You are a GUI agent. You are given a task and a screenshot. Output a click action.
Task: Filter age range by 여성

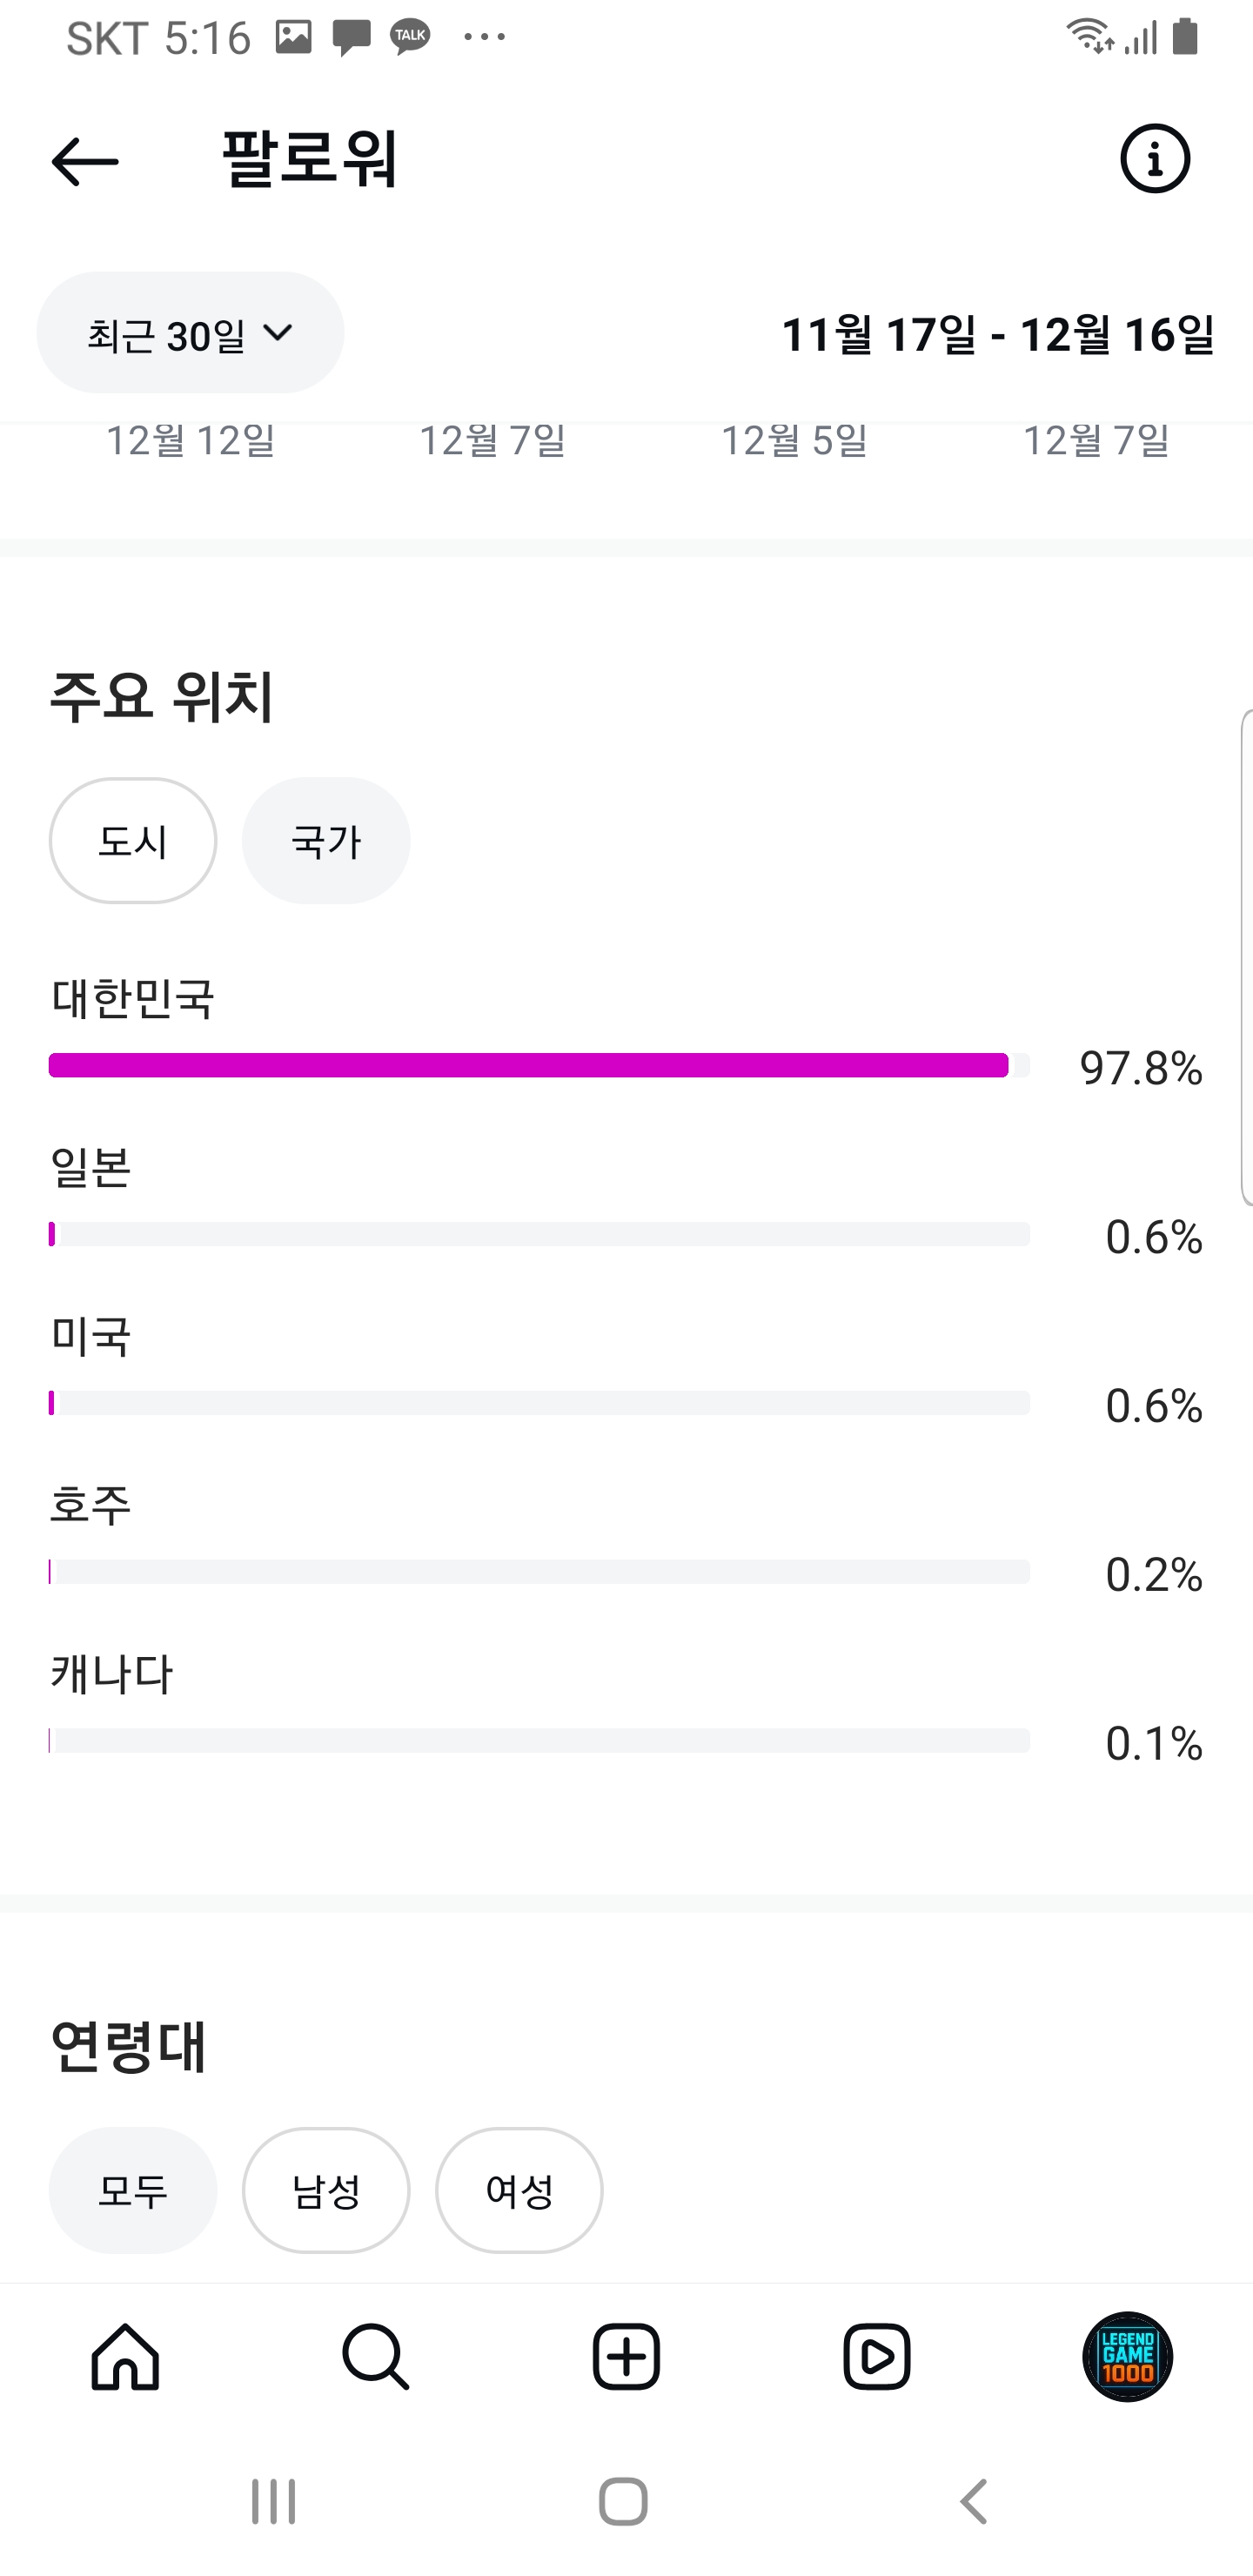(519, 2190)
